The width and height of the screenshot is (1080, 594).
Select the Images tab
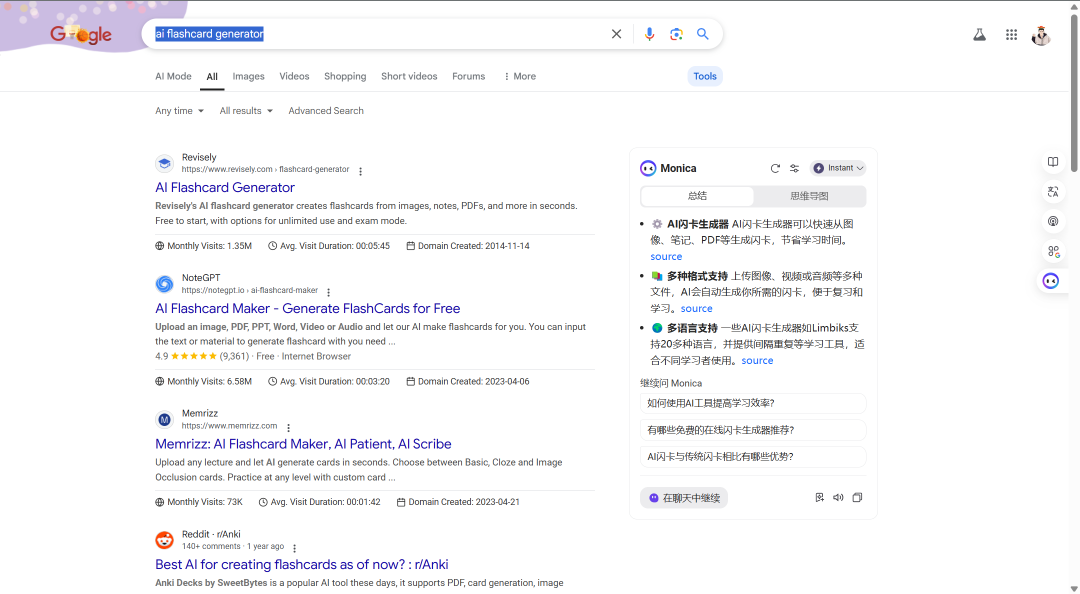coord(248,76)
